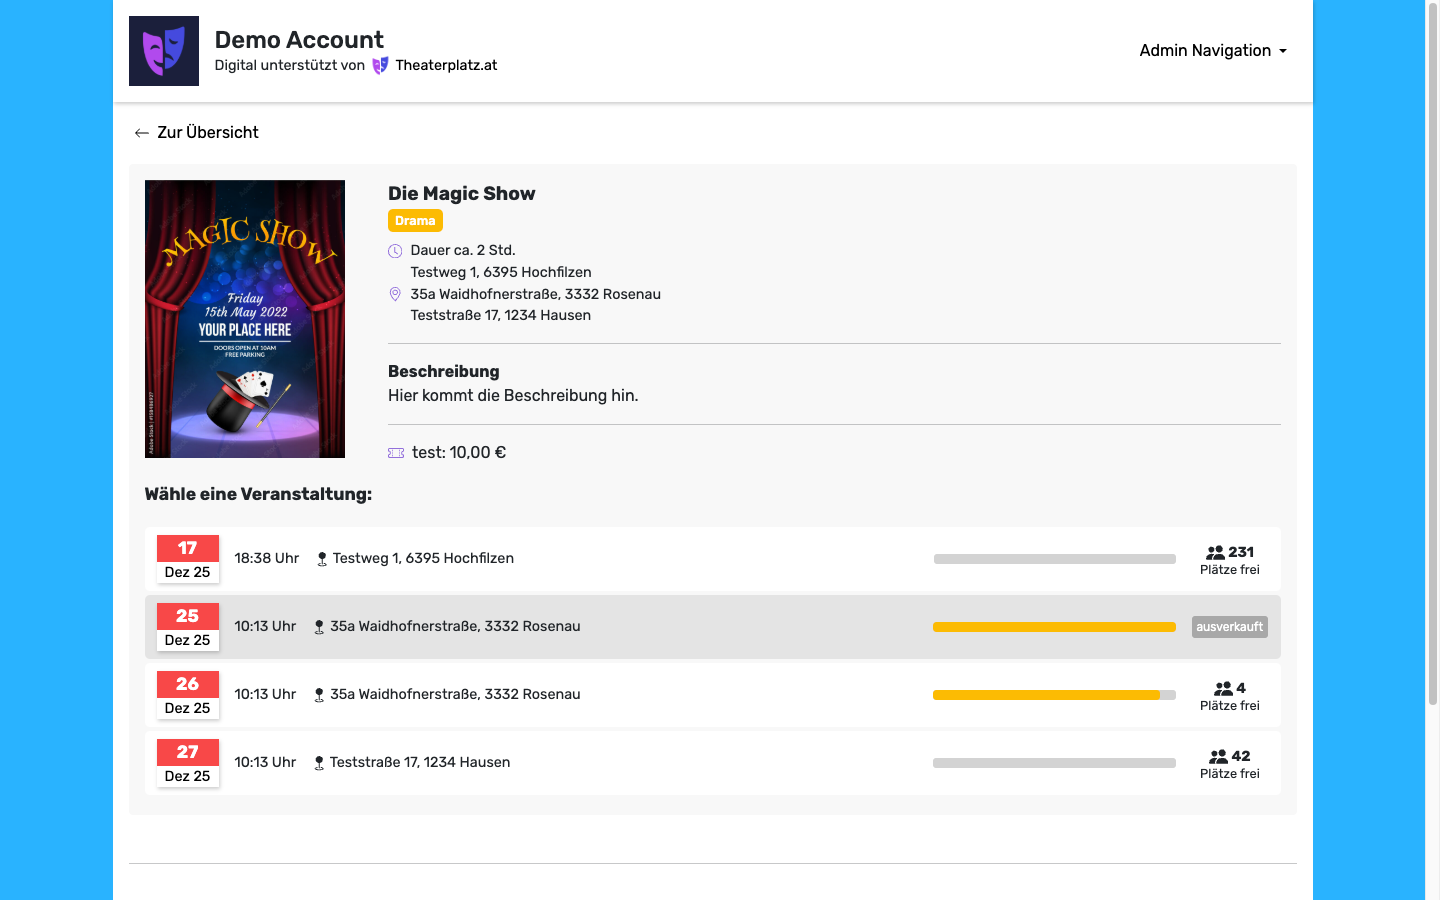Click the occupancy bar for 26 Dez
This screenshot has width=1440, height=900.
point(1054,695)
